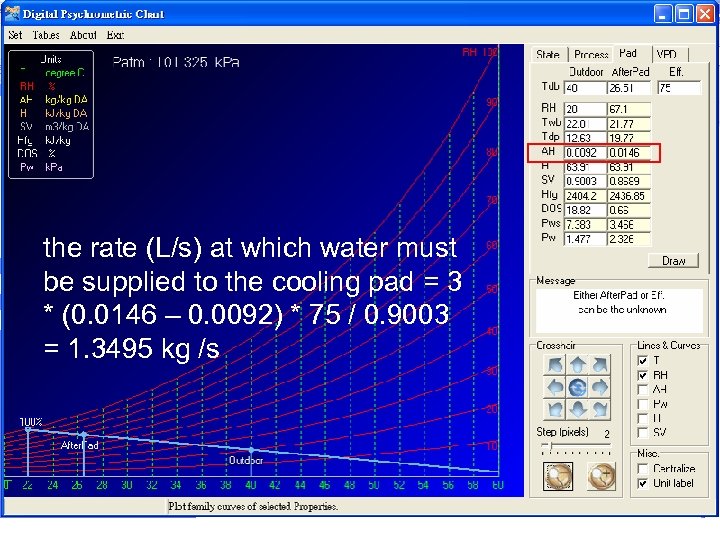The height and width of the screenshot is (540, 720).
Task: Move crosshair up with the arrow
Action: (x=577, y=365)
